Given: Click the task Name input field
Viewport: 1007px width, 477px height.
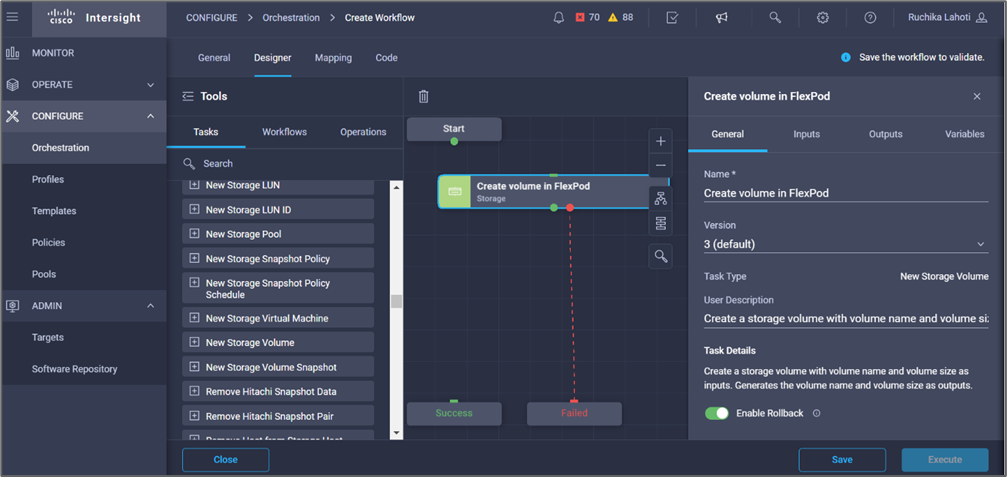Looking at the screenshot, I should (x=845, y=194).
